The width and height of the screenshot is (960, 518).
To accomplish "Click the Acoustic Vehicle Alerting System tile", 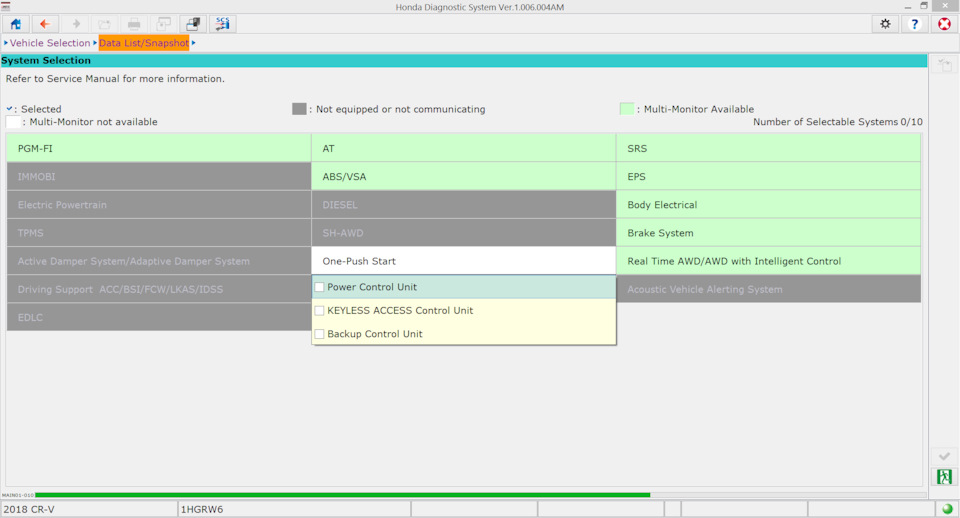I will (x=768, y=289).
